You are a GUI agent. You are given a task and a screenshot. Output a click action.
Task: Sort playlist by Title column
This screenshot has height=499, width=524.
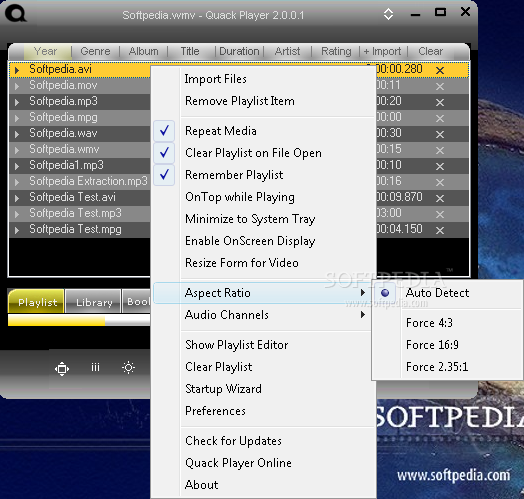190,51
